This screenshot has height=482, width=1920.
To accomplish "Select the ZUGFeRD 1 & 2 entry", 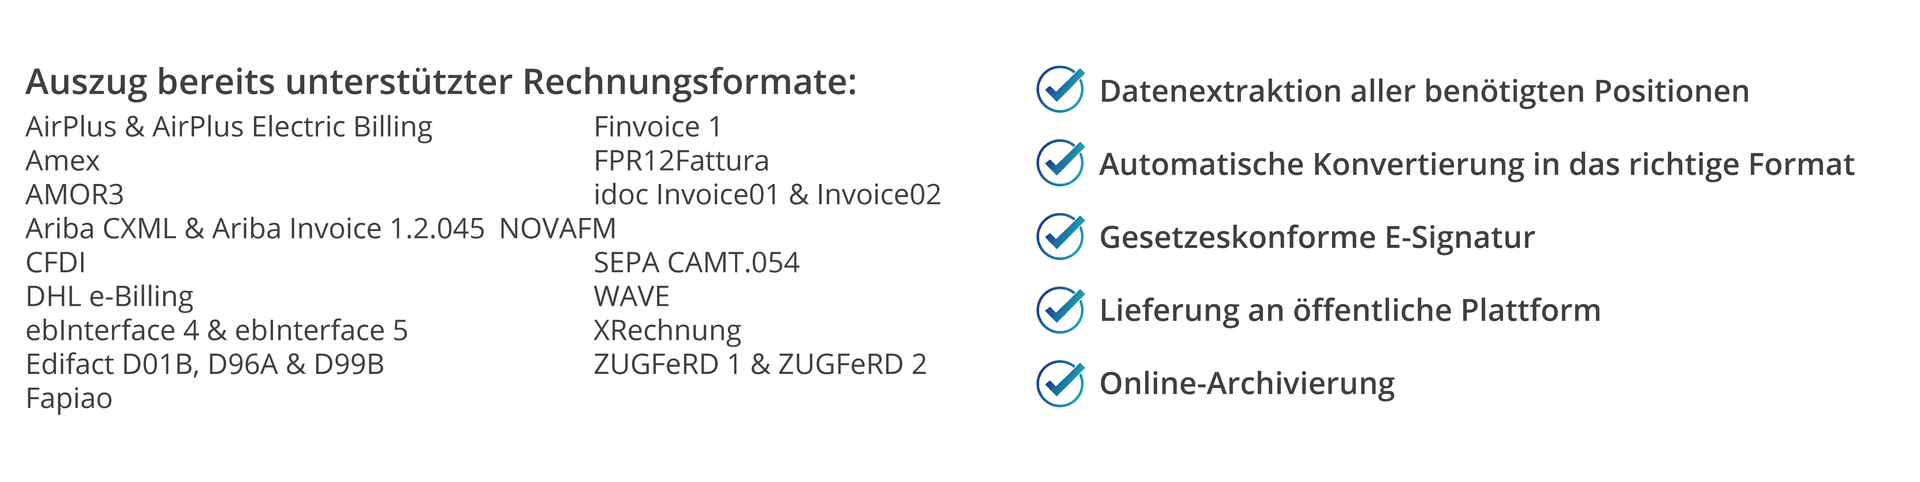I will coord(760,365).
